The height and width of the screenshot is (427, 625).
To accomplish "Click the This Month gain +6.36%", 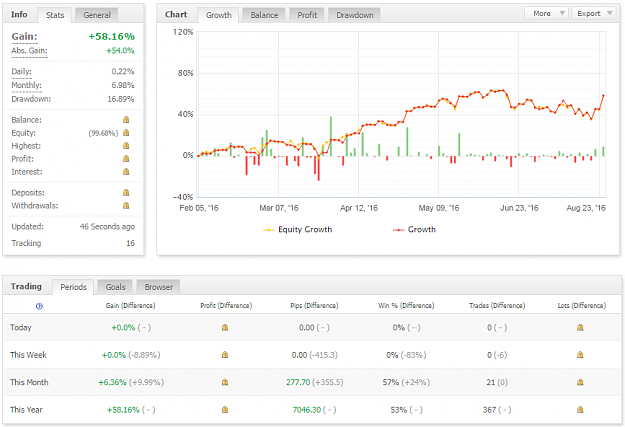I will (x=112, y=382).
